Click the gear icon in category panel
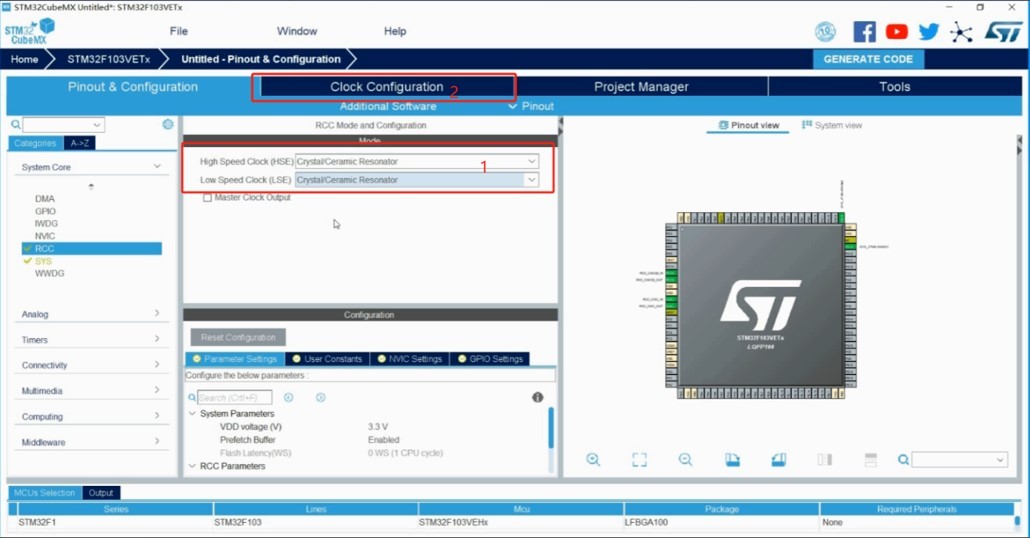1030x538 pixels. (x=168, y=124)
